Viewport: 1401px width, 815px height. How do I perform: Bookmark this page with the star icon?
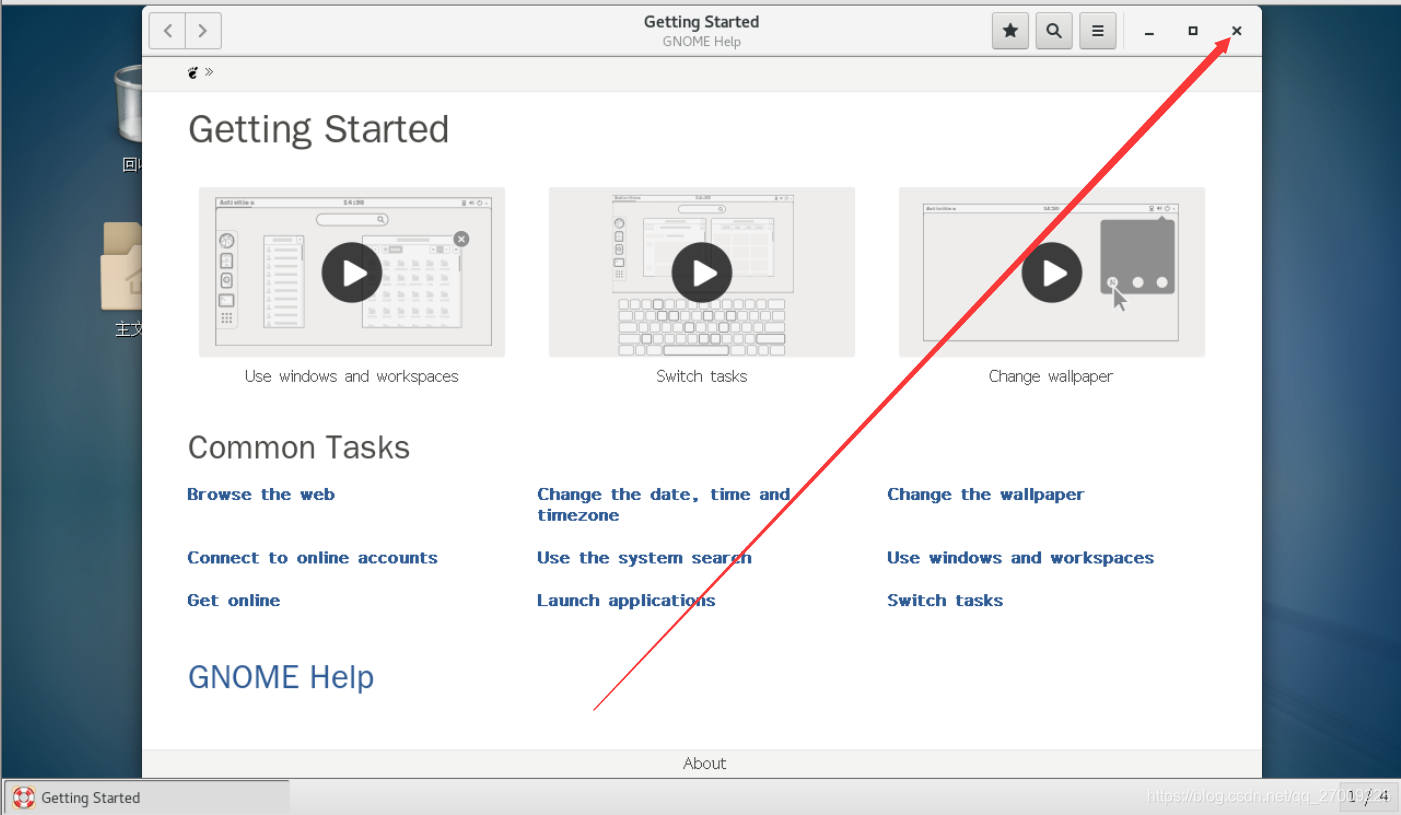(1010, 31)
